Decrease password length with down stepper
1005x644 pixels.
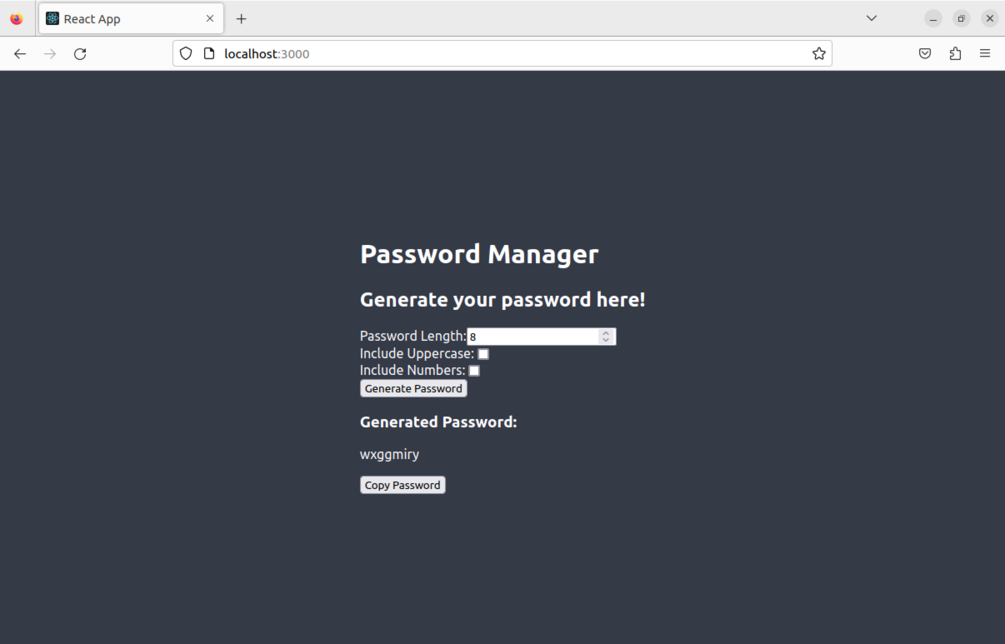[x=606, y=341]
